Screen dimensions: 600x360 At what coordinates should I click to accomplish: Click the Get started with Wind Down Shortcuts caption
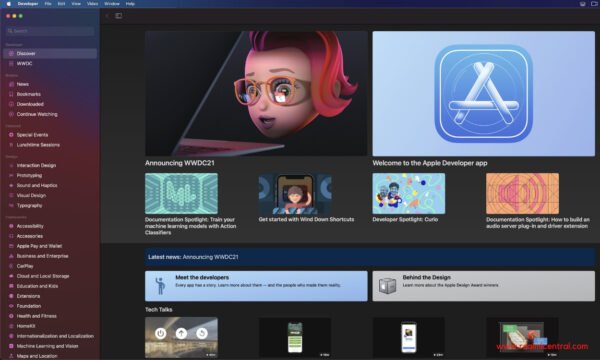(x=306, y=219)
